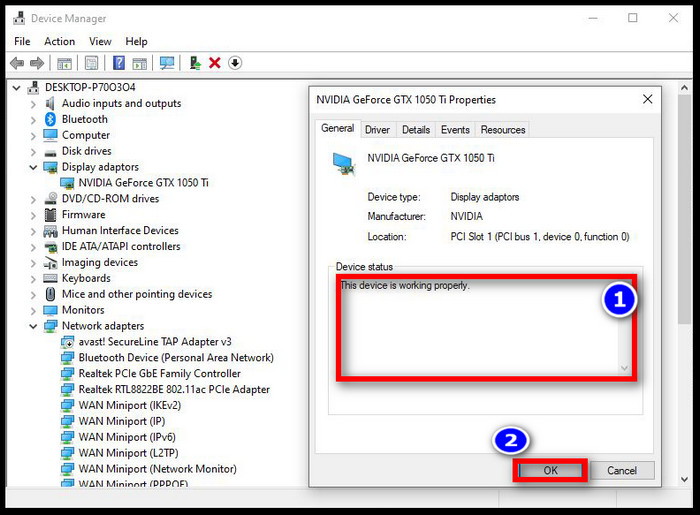
Task: Click the Back arrow toolbar icon
Action: pos(17,63)
